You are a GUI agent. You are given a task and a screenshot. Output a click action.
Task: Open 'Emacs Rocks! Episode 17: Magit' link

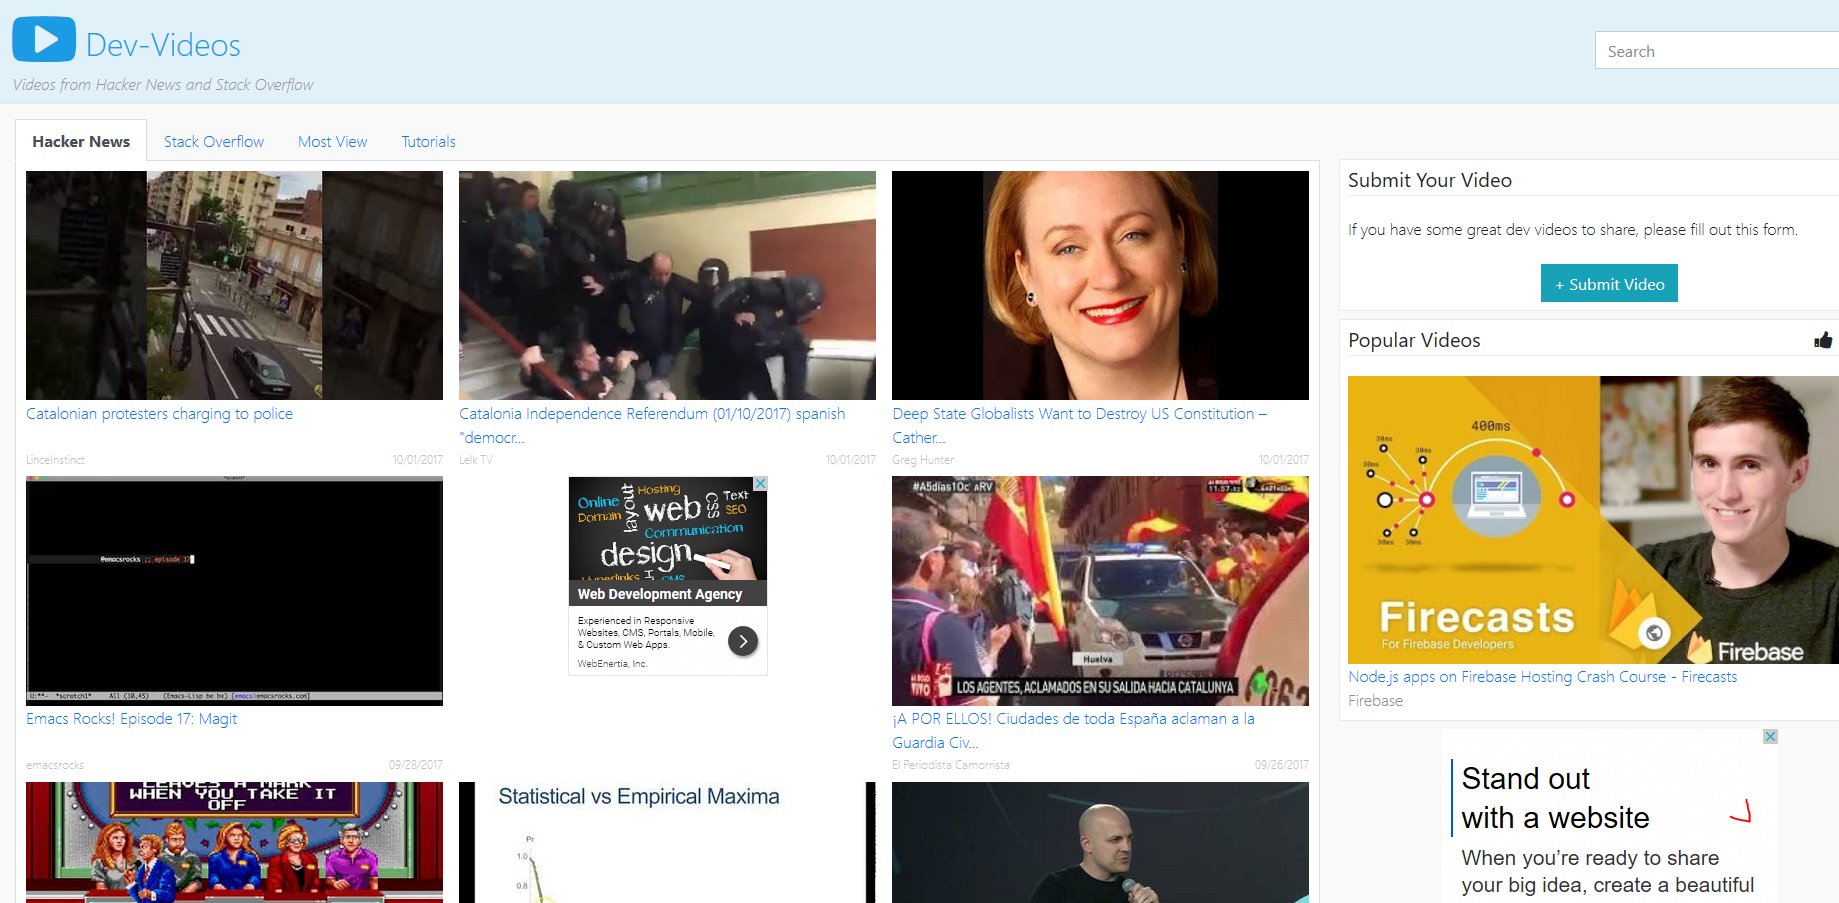pyautogui.click(x=131, y=719)
